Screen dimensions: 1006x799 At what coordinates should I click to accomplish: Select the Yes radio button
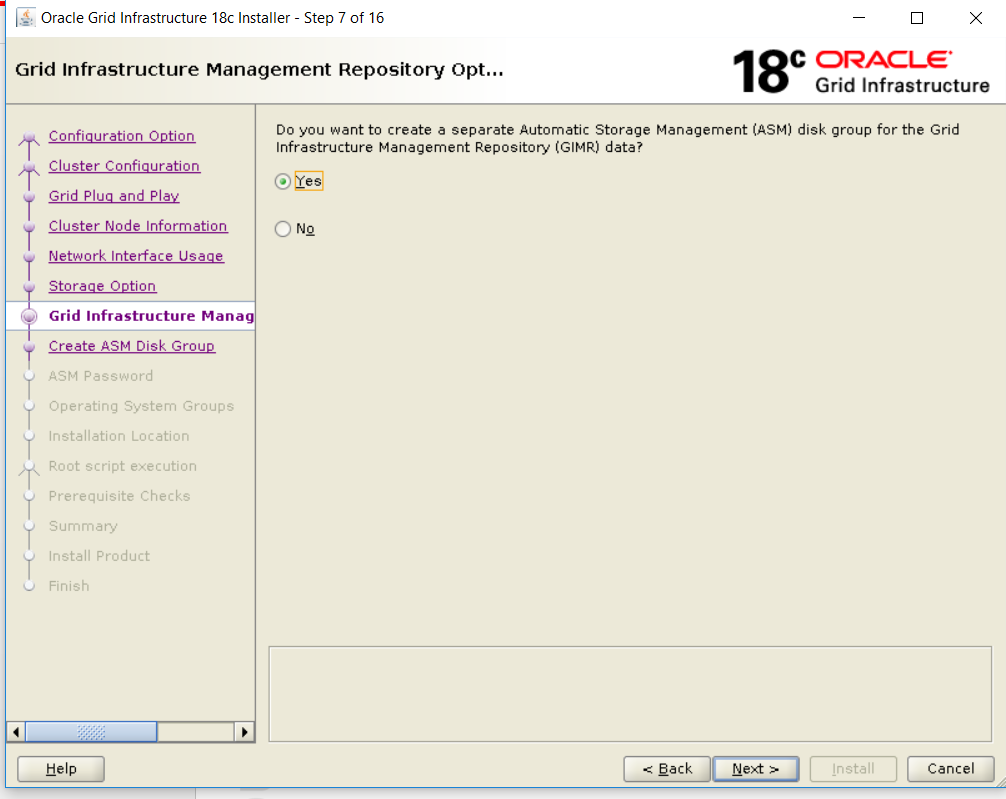pos(283,182)
